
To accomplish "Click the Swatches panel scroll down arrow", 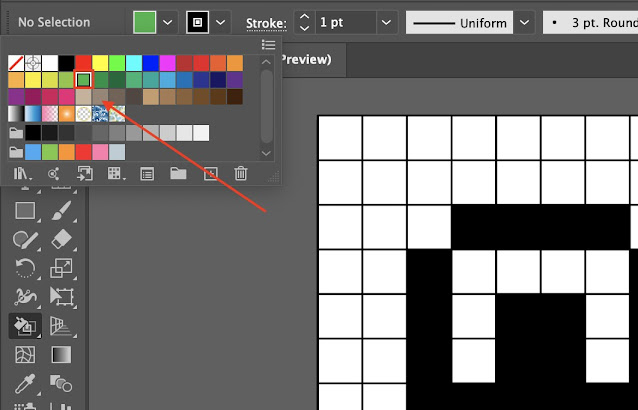I will click(266, 153).
